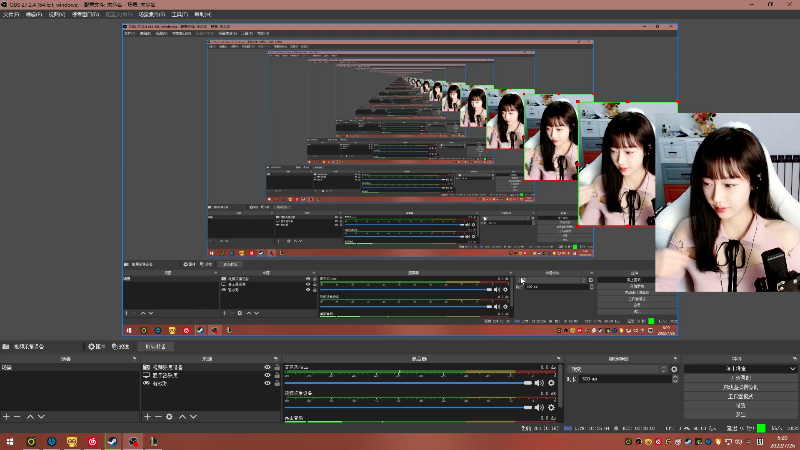Add a new source with plus icon
The height and width of the screenshot is (450, 800).
(x=147, y=417)
